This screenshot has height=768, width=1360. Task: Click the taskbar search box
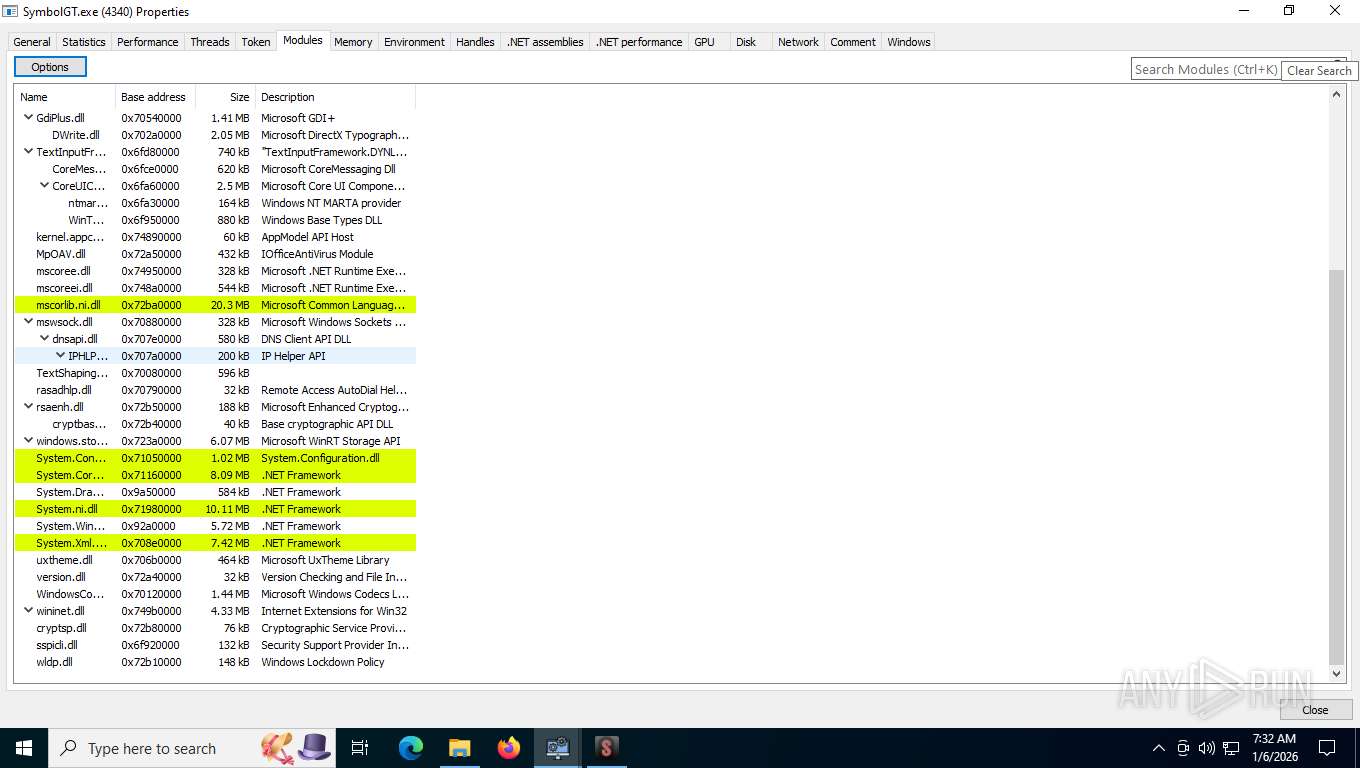coord(192,748)
